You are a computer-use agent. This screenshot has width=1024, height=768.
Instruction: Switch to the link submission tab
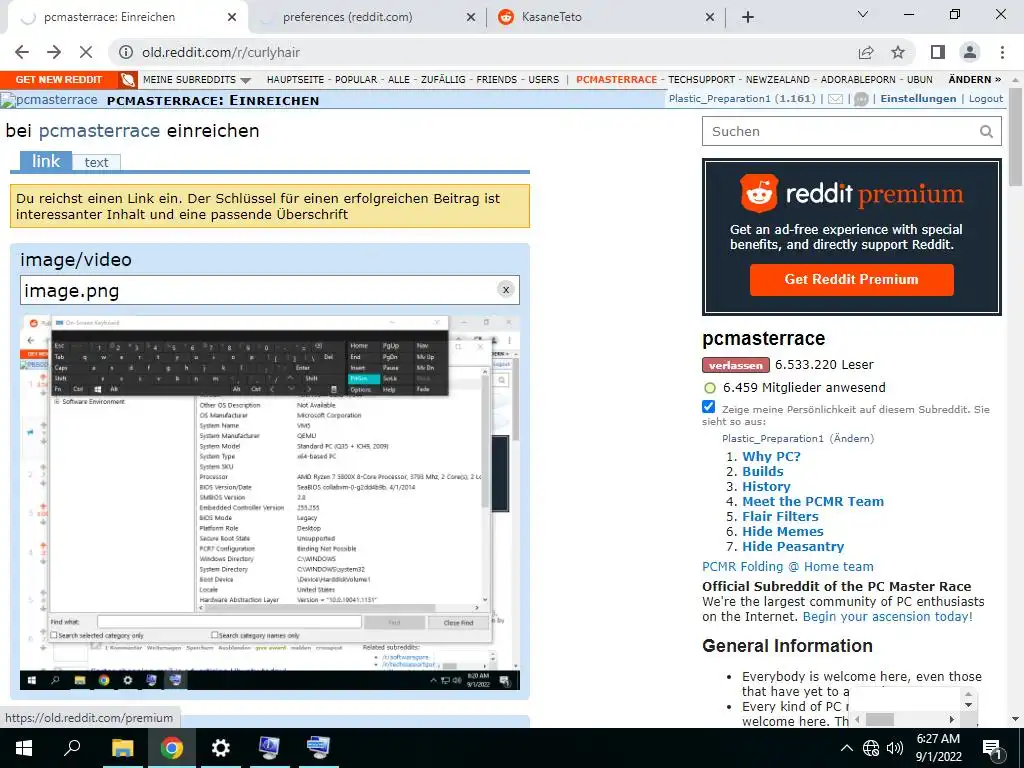pos(46,161)
